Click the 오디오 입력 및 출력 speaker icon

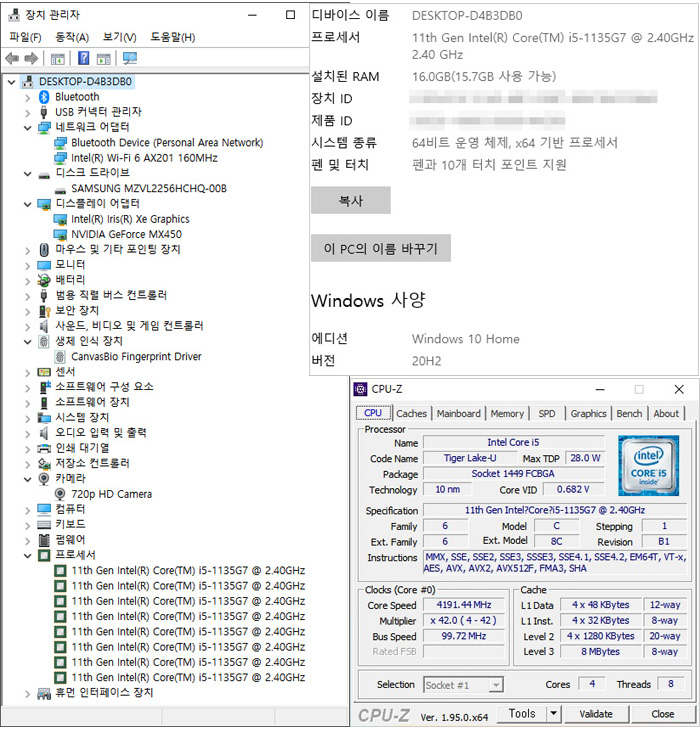(x=44, y=433)
